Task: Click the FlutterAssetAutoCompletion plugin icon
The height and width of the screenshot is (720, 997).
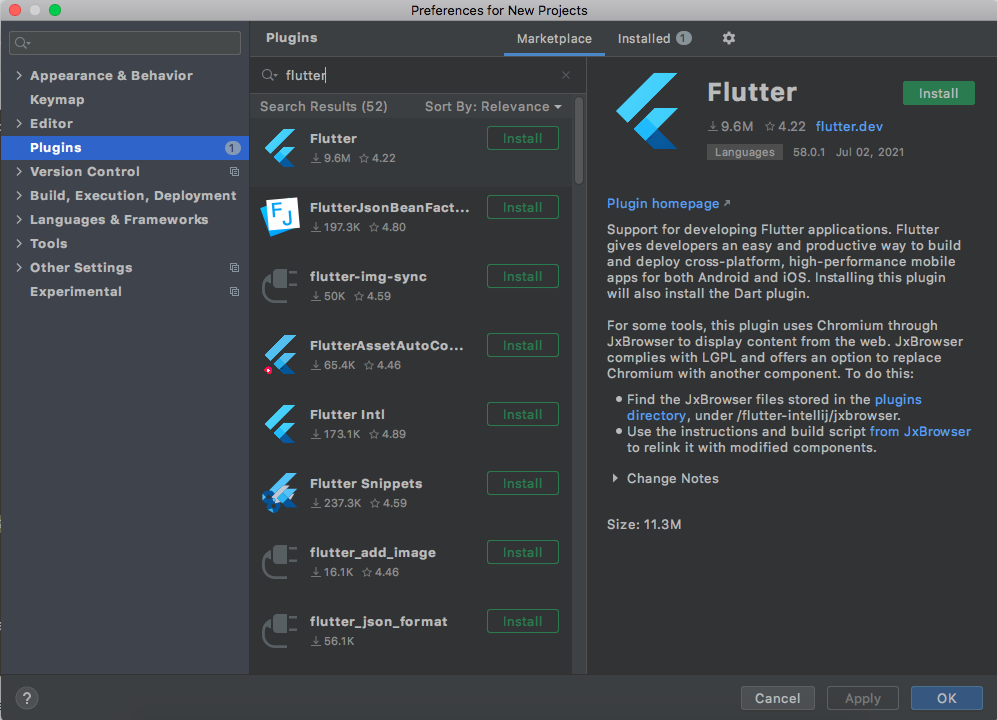Action: (x=280, y=354)
